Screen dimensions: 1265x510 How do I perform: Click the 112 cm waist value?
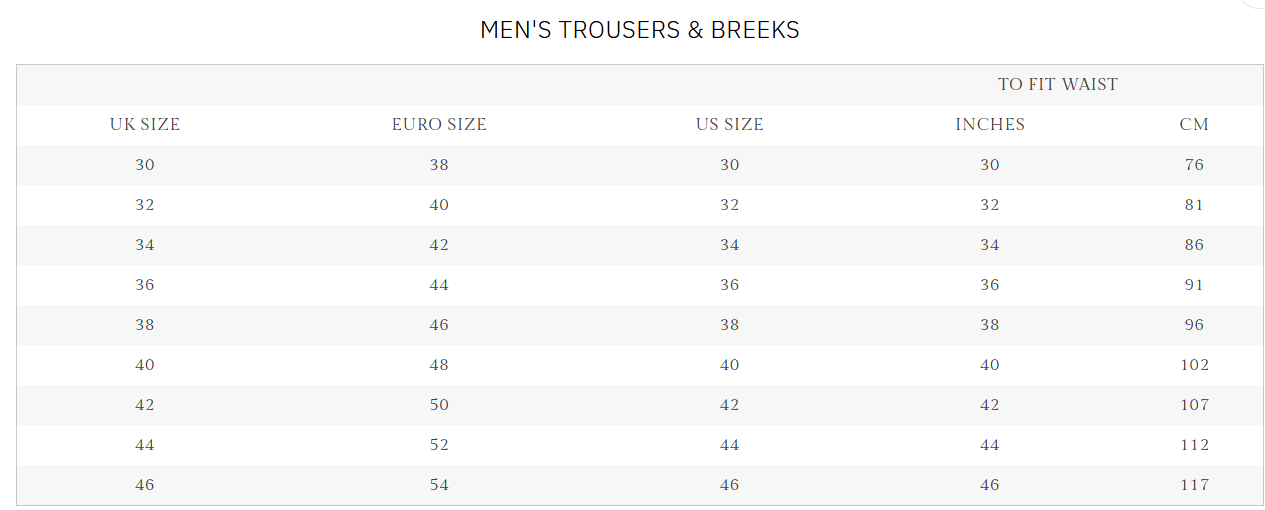1194,445
